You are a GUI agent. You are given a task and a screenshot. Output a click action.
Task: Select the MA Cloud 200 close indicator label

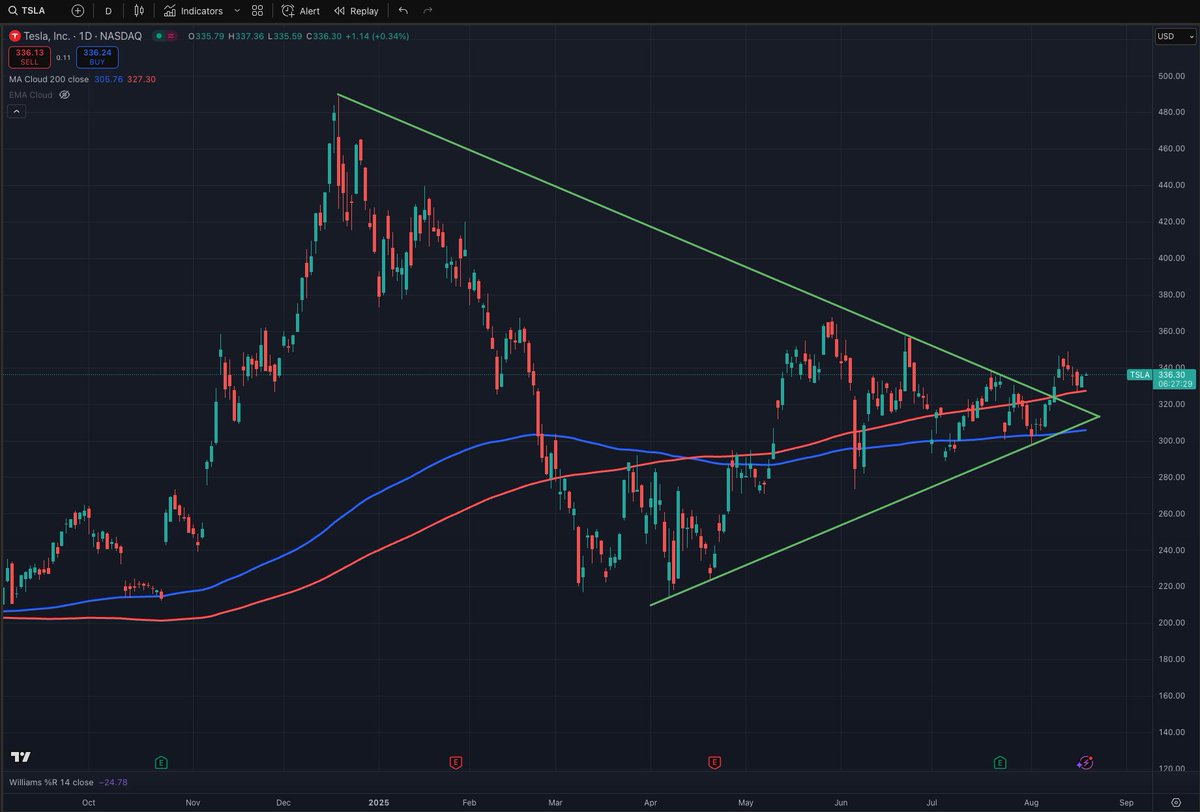pos(49,79)
